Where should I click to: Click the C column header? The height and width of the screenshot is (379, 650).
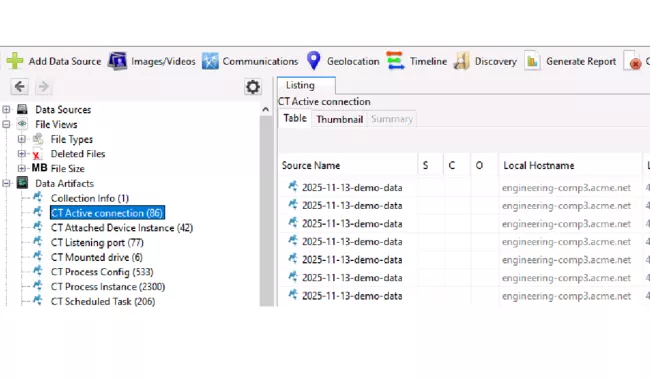pyautogui.click(x=457, y=165)
